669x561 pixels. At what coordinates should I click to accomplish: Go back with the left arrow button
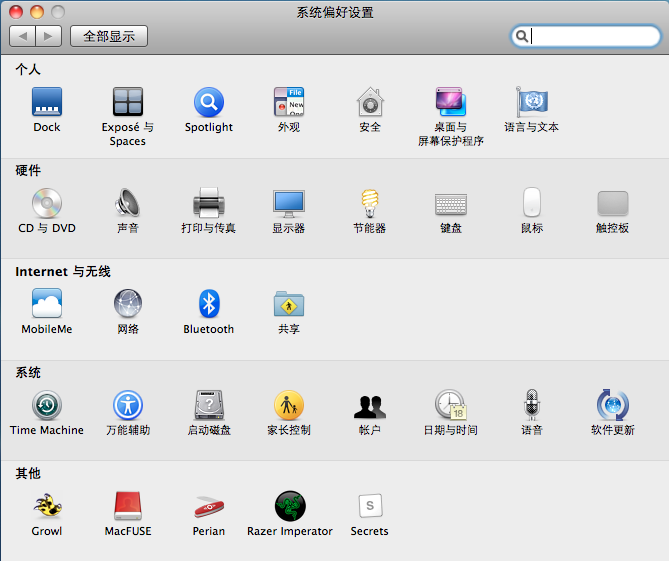point(23,36)
